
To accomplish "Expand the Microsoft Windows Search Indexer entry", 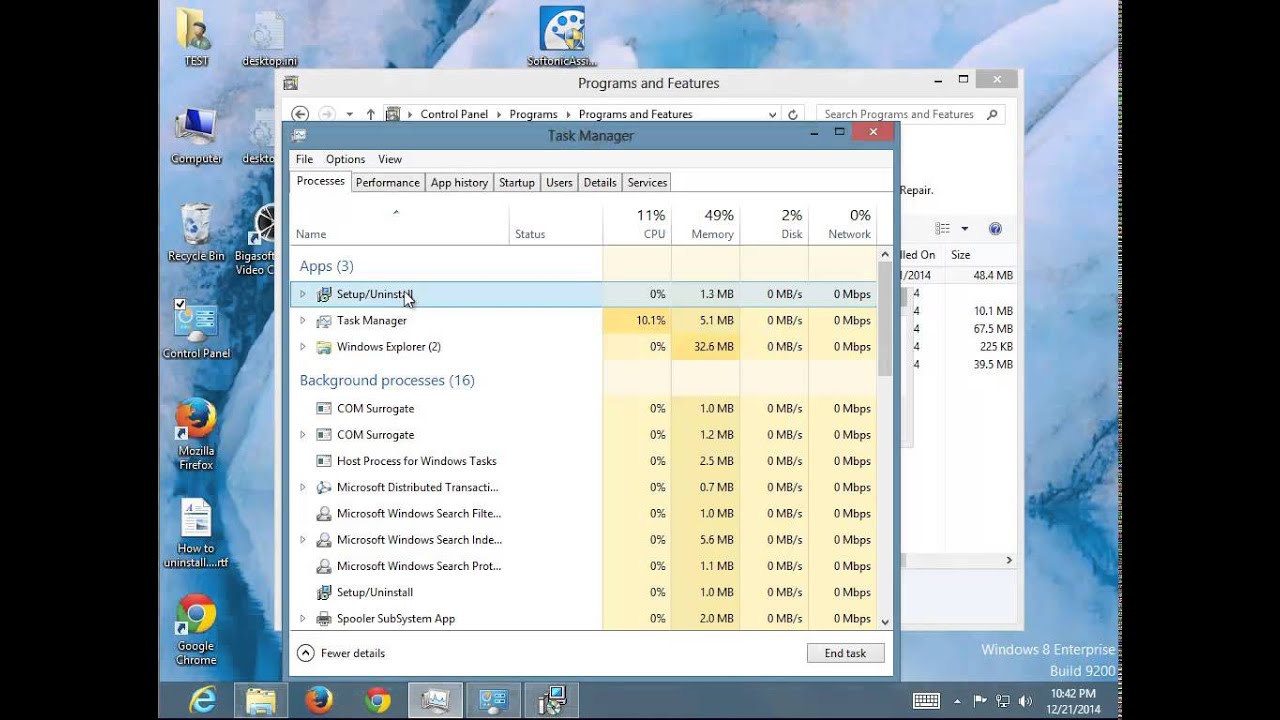I will pyautogui.click(x=303, y=540).
